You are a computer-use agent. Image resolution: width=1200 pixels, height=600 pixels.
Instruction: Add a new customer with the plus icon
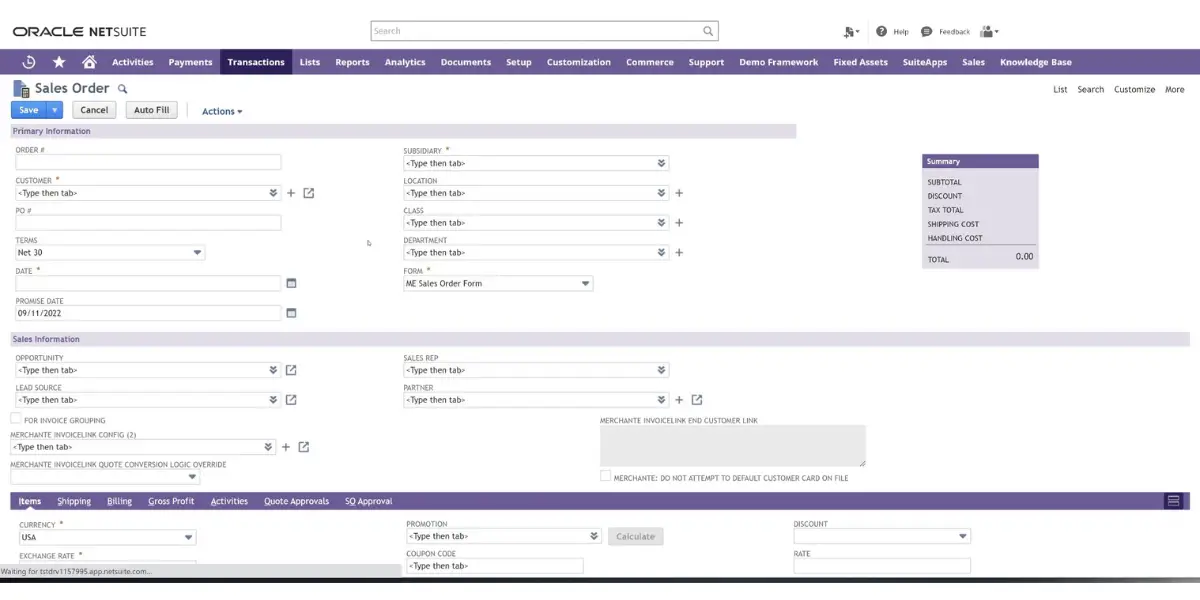point(291,193)
